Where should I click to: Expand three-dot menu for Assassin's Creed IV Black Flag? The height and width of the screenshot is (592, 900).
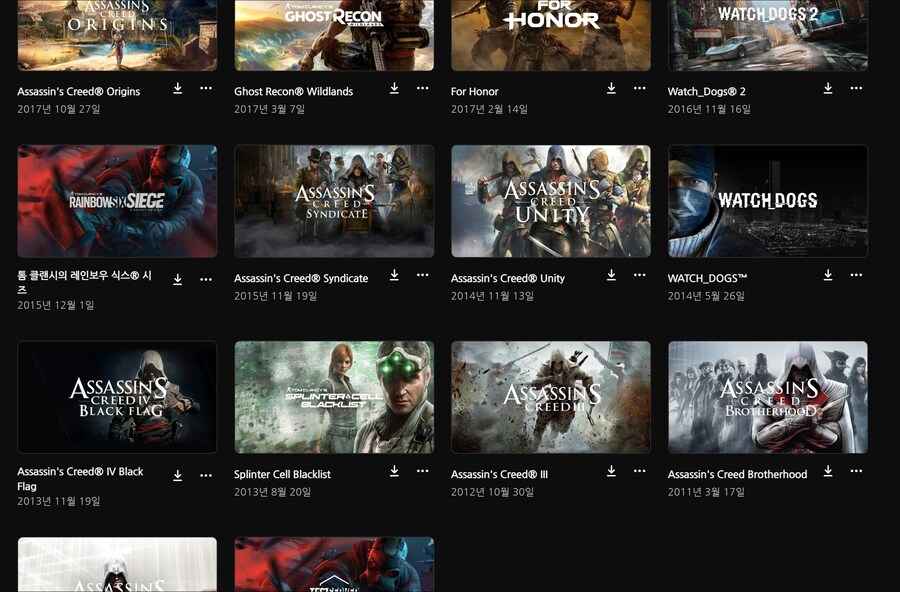click(206, 476)
